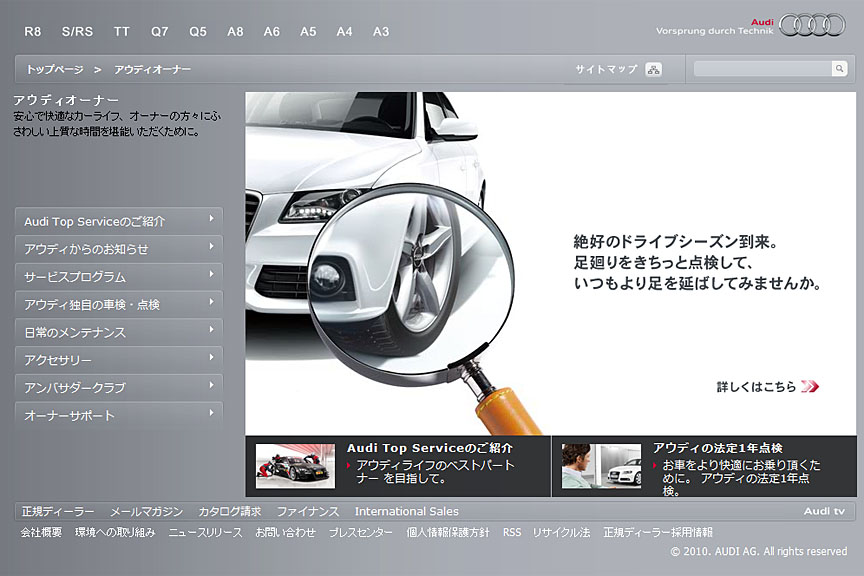Open 会社概要 footer link
This screenshot has height=576, width=864.
[x=41, y=532]
